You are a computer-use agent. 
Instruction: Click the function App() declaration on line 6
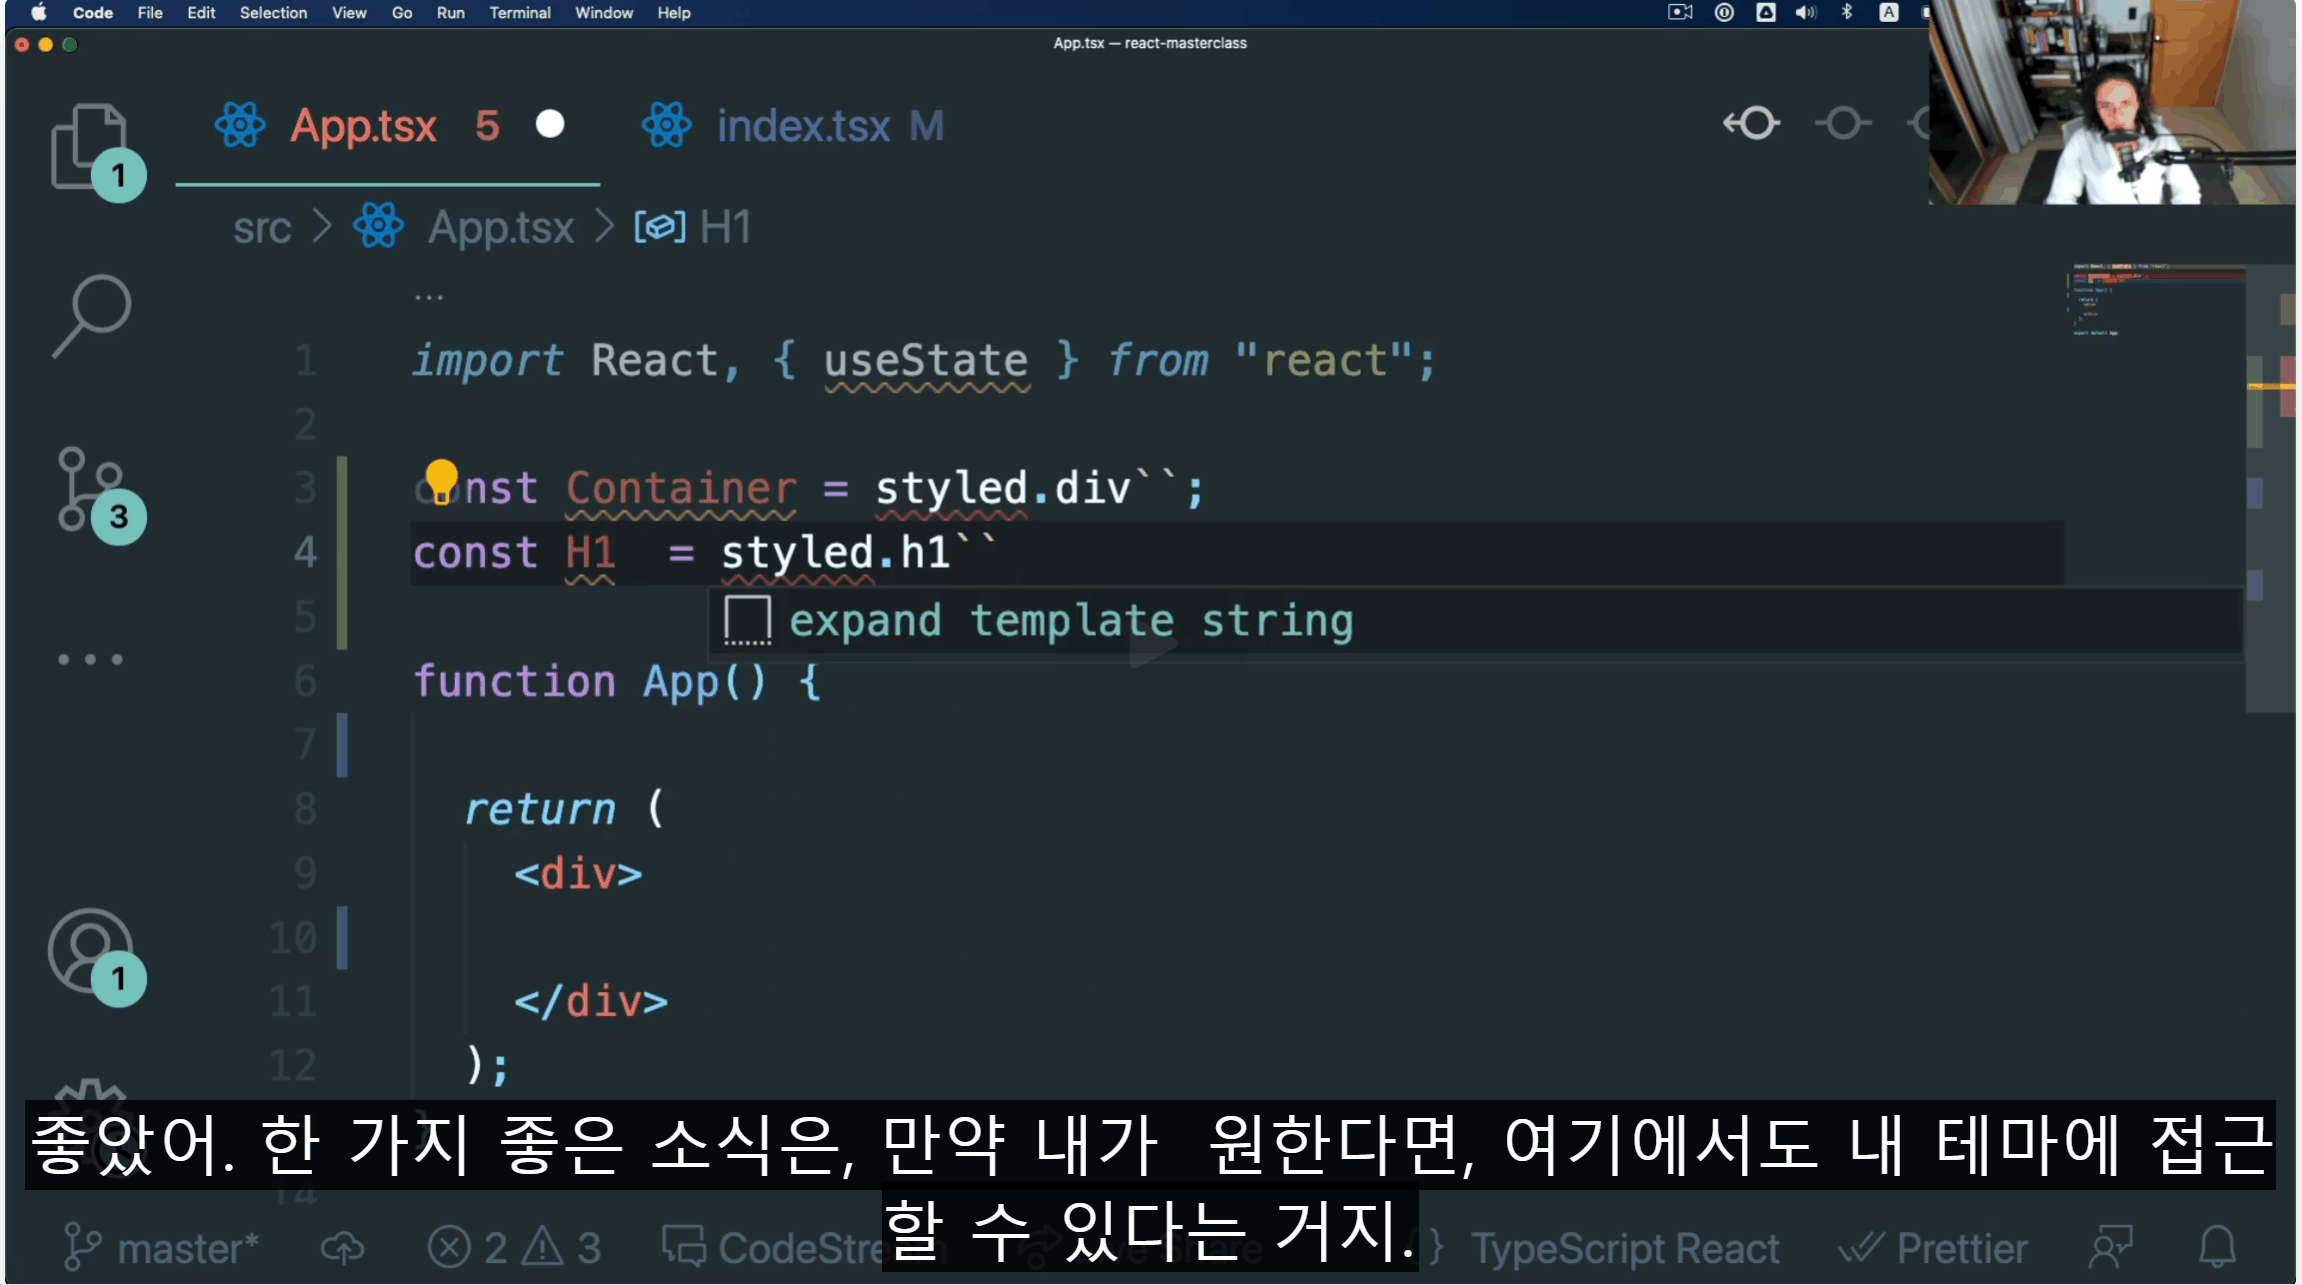tap(617, 682)
